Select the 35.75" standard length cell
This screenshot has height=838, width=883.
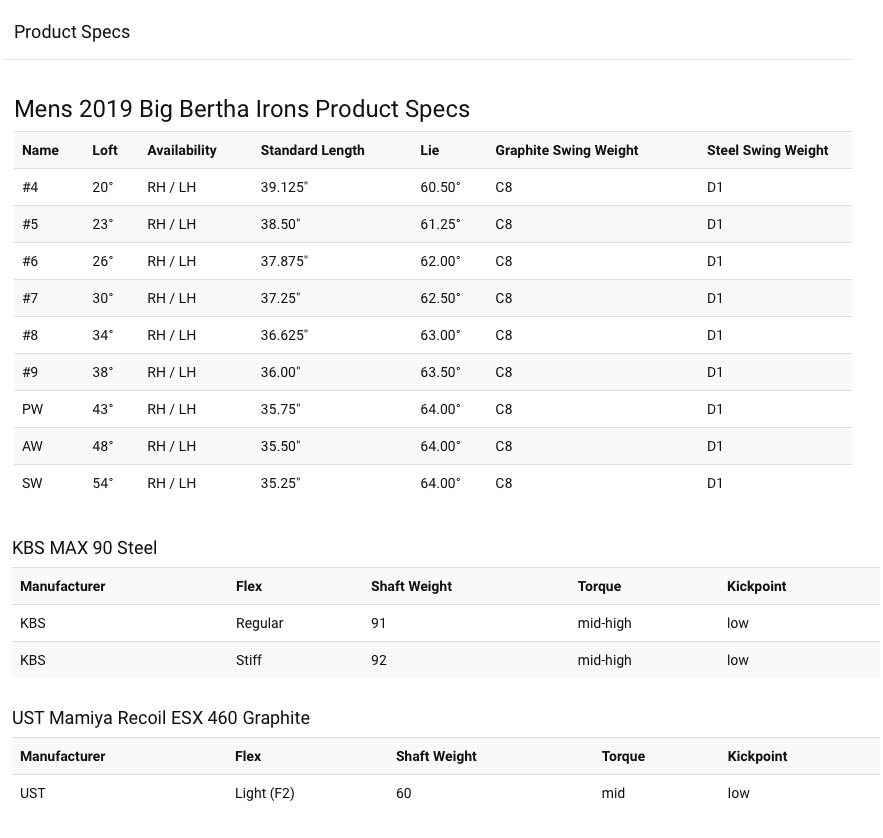(x=280, y=409)
